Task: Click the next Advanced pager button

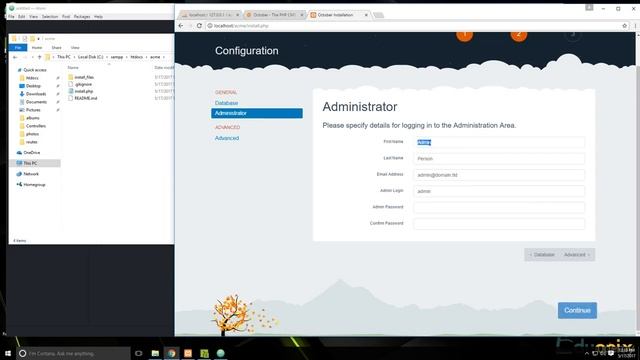Action: tap(577, 255)
